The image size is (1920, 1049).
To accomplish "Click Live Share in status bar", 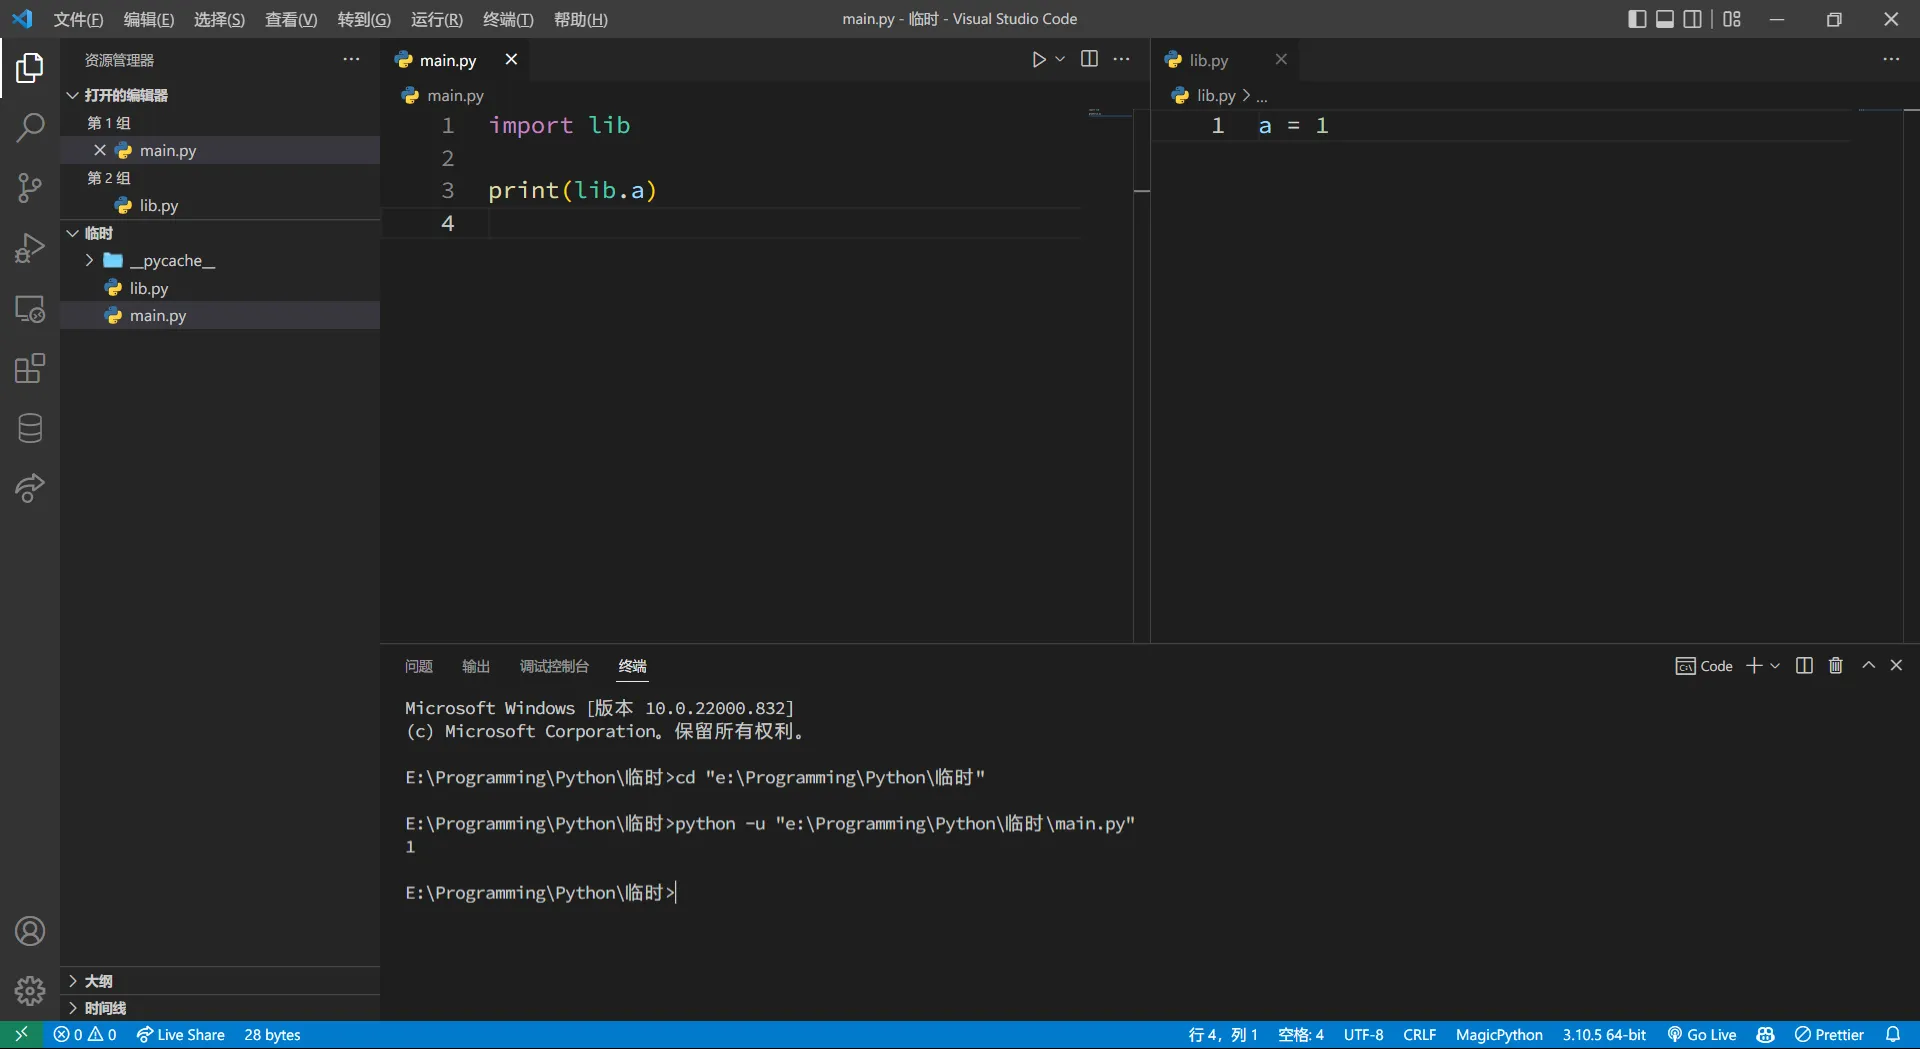I will 181,1035.
